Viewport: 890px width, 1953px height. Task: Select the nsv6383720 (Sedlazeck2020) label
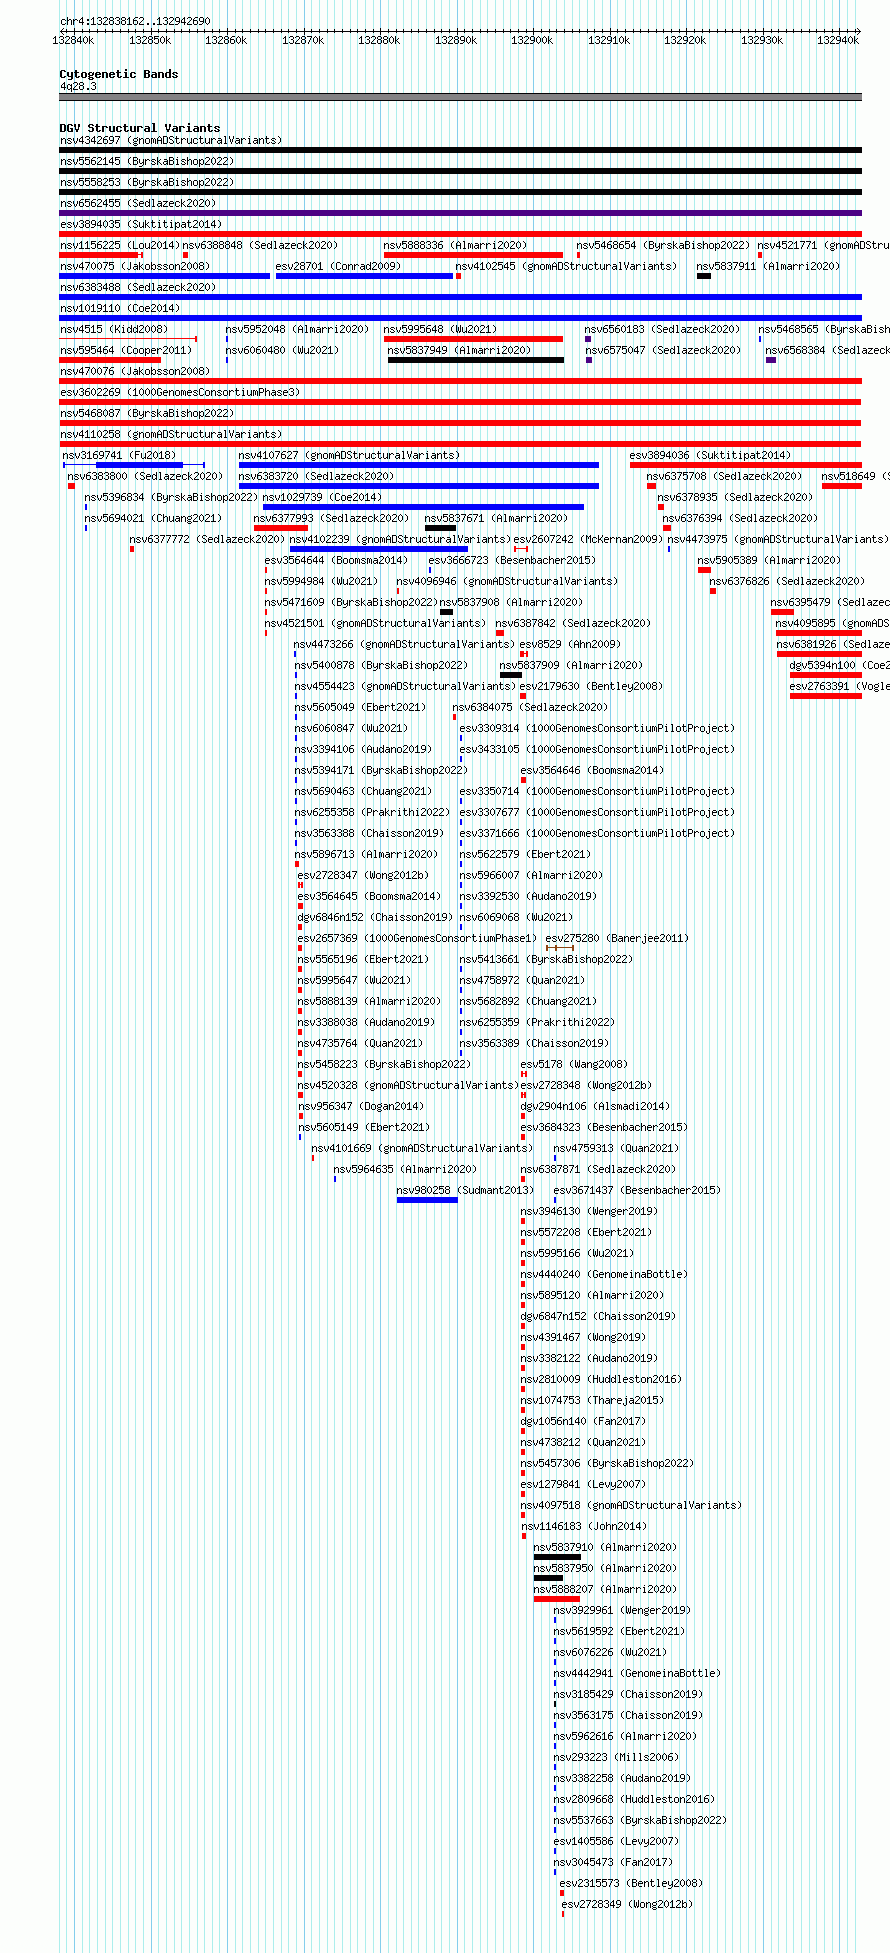pos(316,476)
